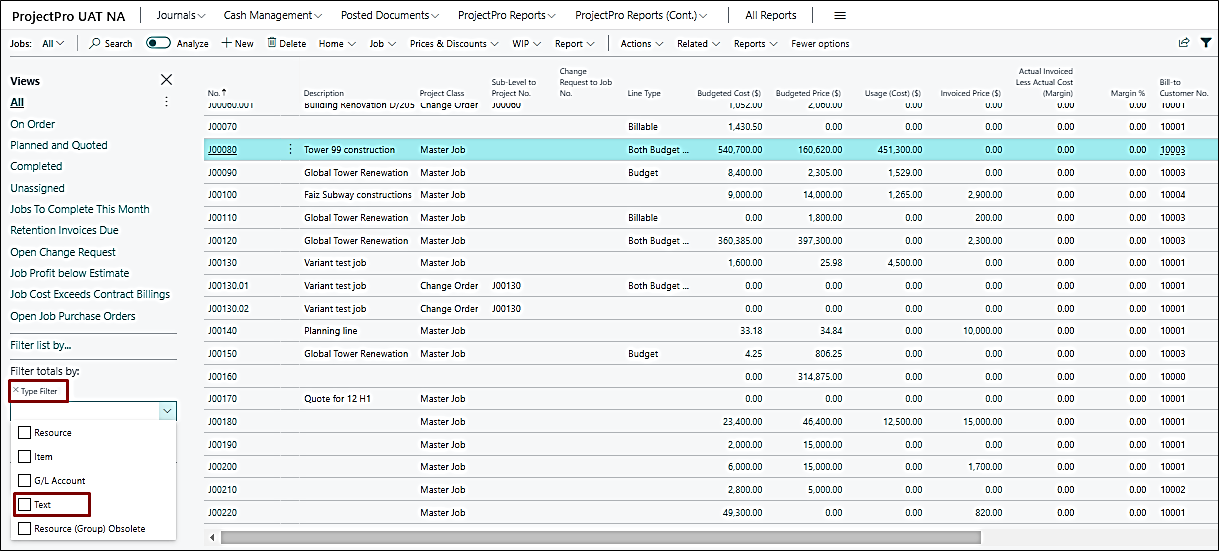1219x551 pixels.
Task: Open the Prices & Discounts dropdown
Action: pyautogui.click(x=453, y=44)
